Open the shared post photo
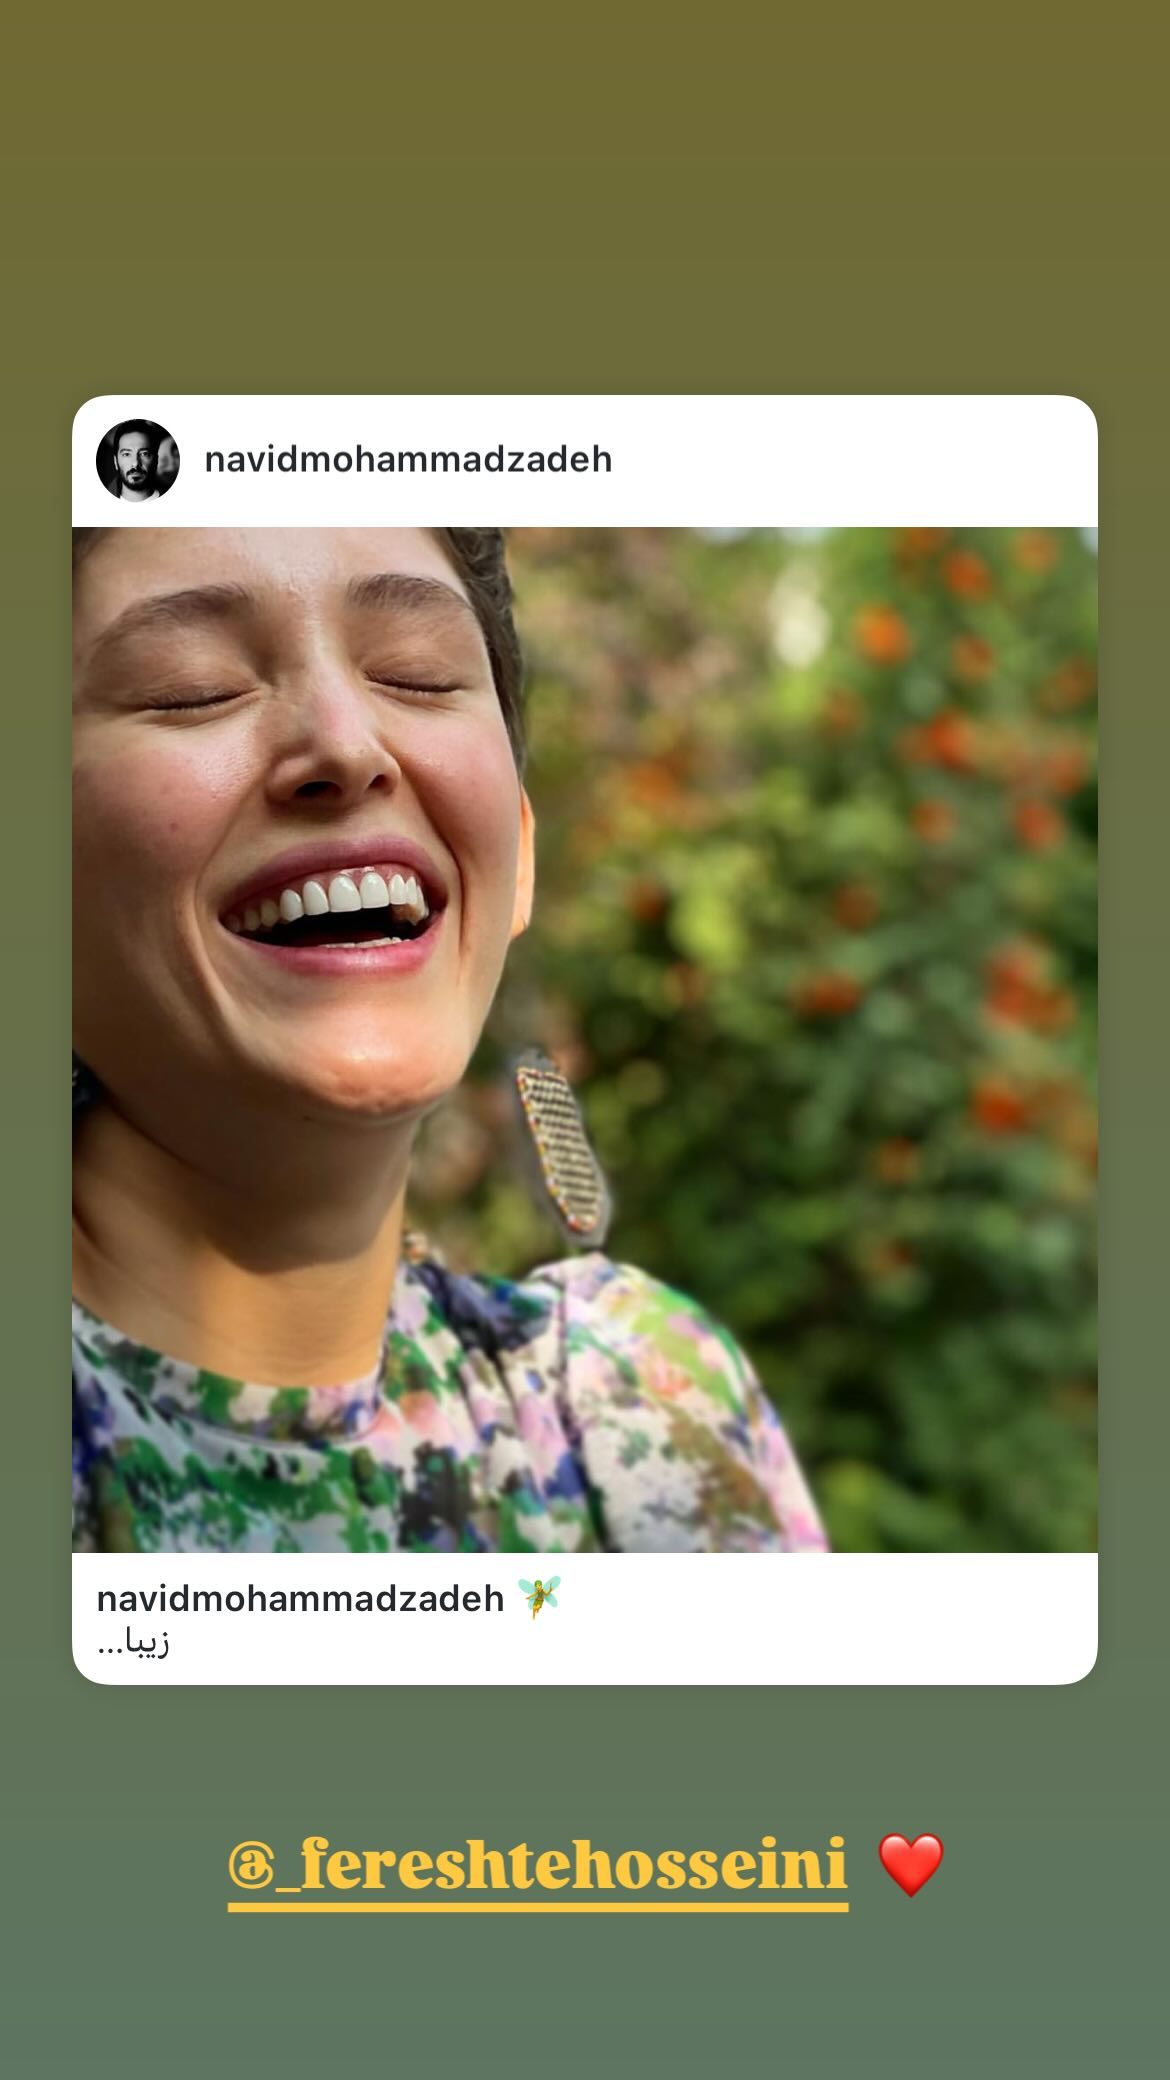This screenshot has height=2080, width=1170. click(x=585, y=1040)
